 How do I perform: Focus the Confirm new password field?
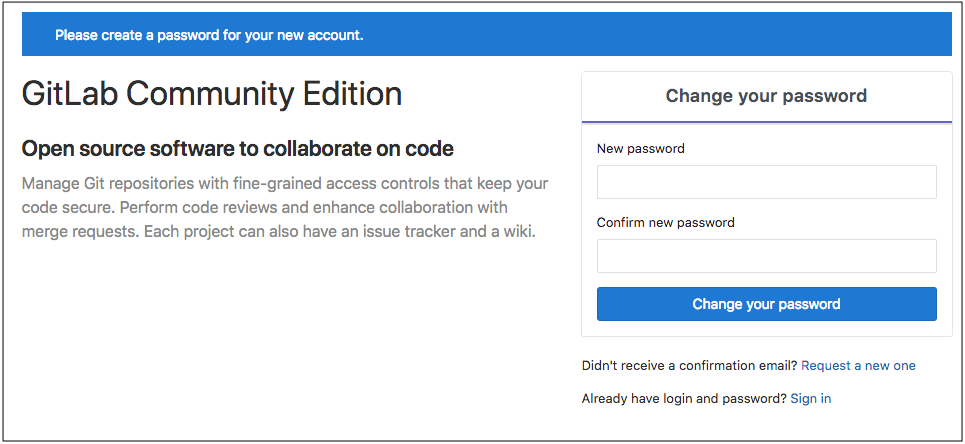(x=766, y=256)
